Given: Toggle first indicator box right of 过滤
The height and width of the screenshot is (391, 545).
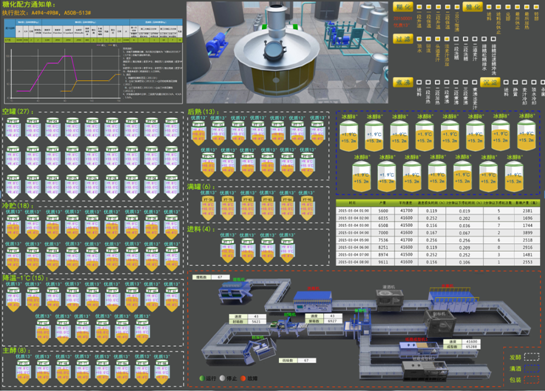Looking at the screenshot, I should pyautogui.click(x=419, y=39).
